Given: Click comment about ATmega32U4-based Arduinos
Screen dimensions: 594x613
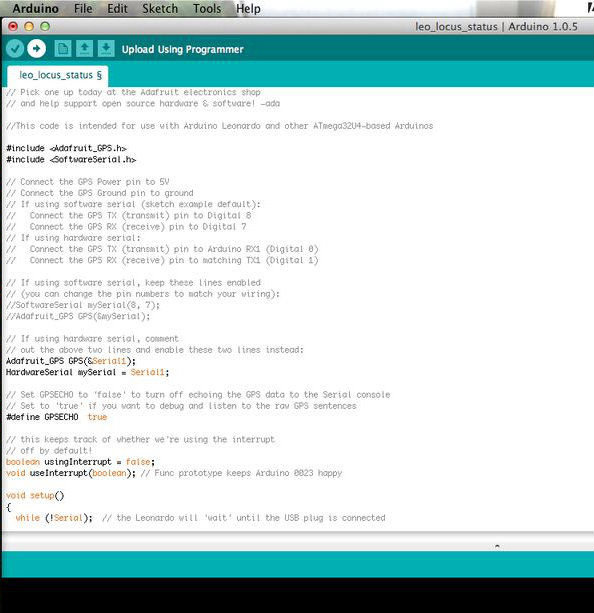Looking at the screenshot, I should pyautogui.click(x=220, y=126).
